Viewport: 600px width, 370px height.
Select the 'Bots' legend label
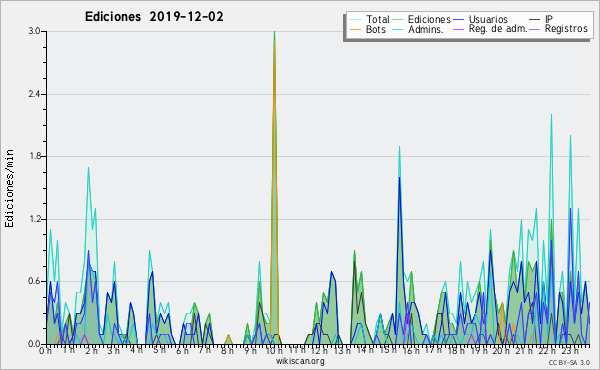pyautogui.click(x=376, y=29)
